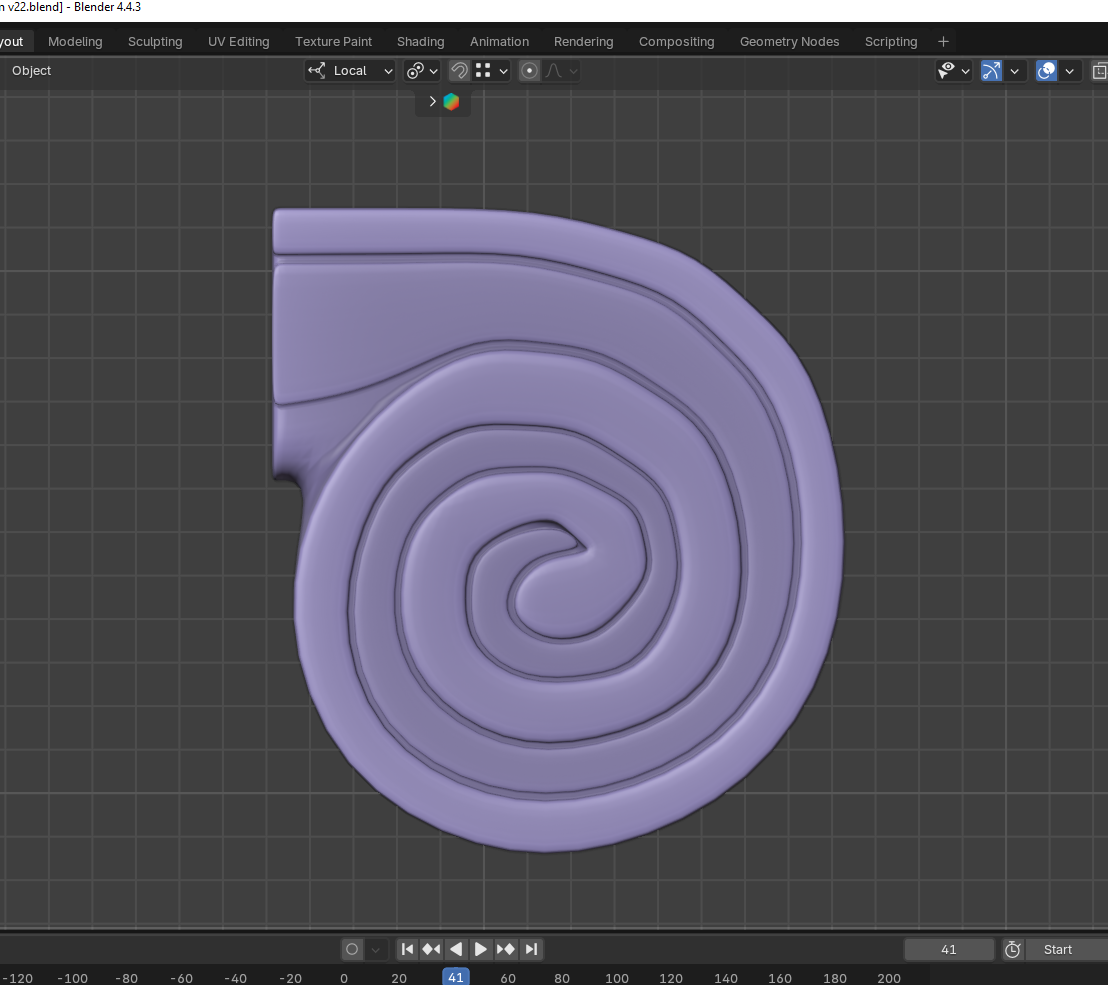Image resolution: width=1108 pixels, height=985 pixels.
Task: Open the Geometry Nodes workspace tab
Action: coord(789,41)
